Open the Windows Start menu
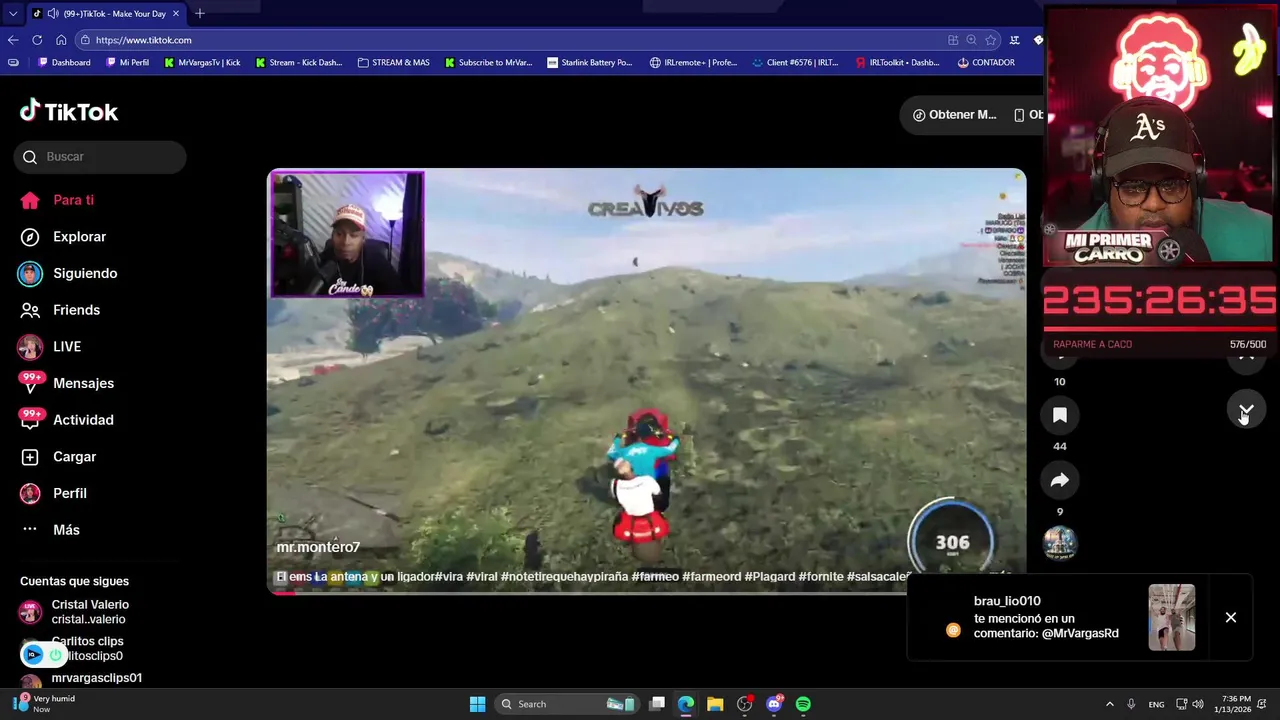Viewport: 1280px width, 720px height. click(478, 704)
